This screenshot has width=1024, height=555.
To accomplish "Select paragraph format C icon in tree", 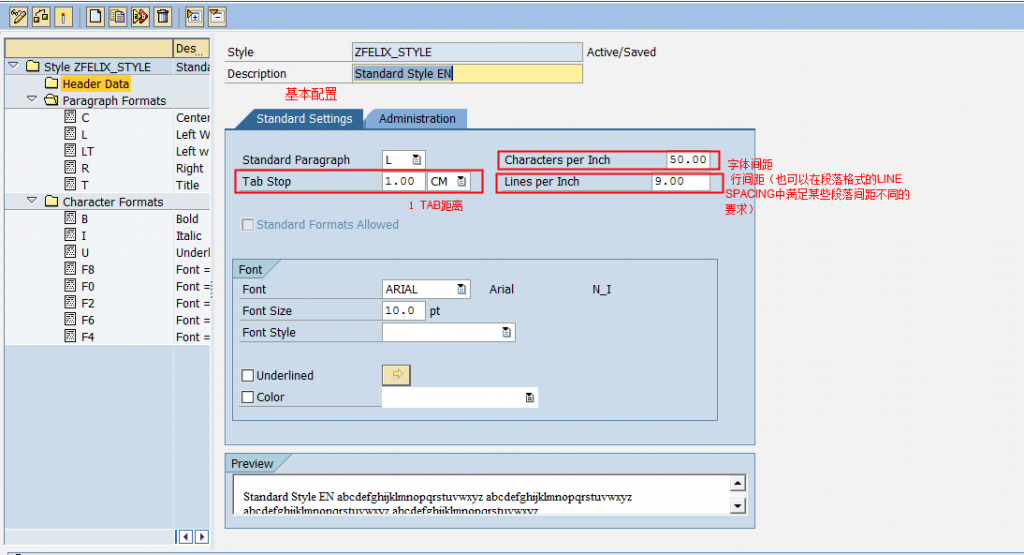I will [71, 117].
